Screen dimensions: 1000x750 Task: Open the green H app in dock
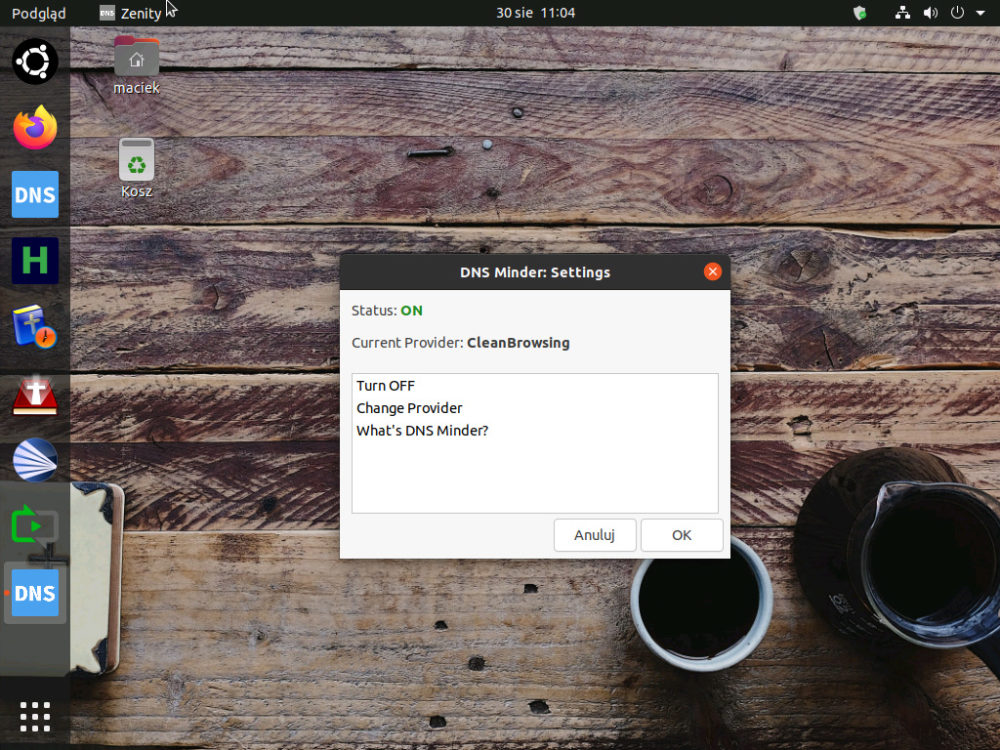(35, 261)
